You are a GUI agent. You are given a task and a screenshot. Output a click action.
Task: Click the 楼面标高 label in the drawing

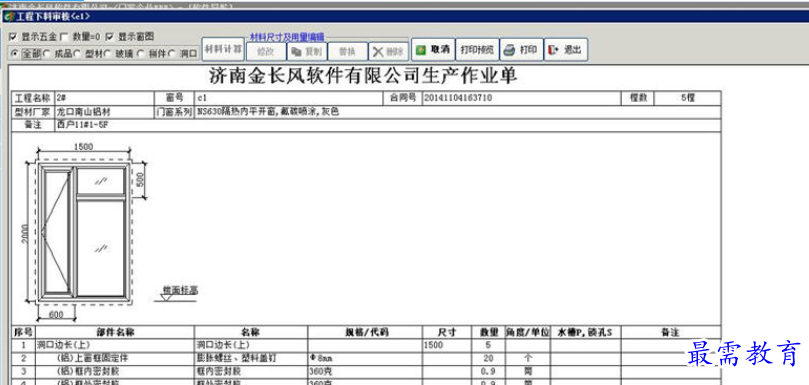[180, 291]
